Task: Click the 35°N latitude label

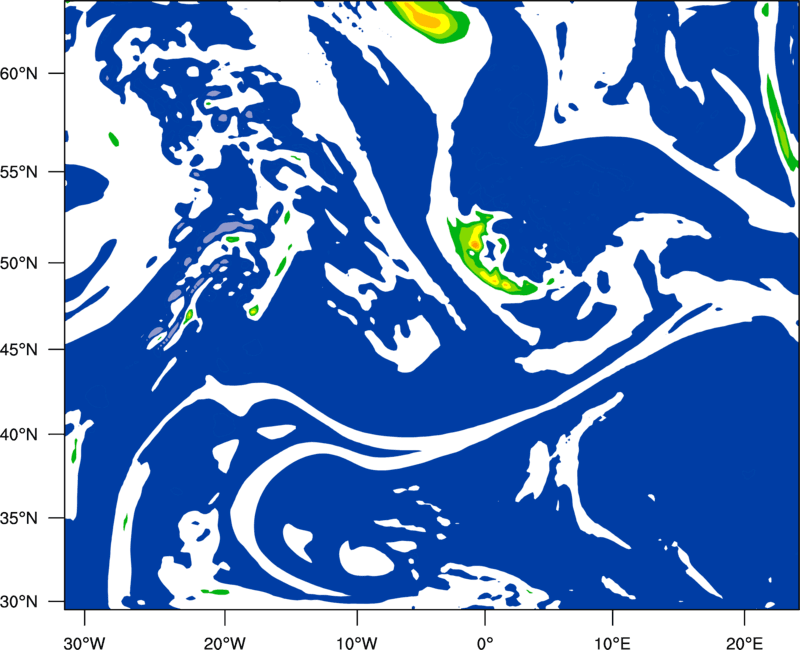Action: (19, 518)
